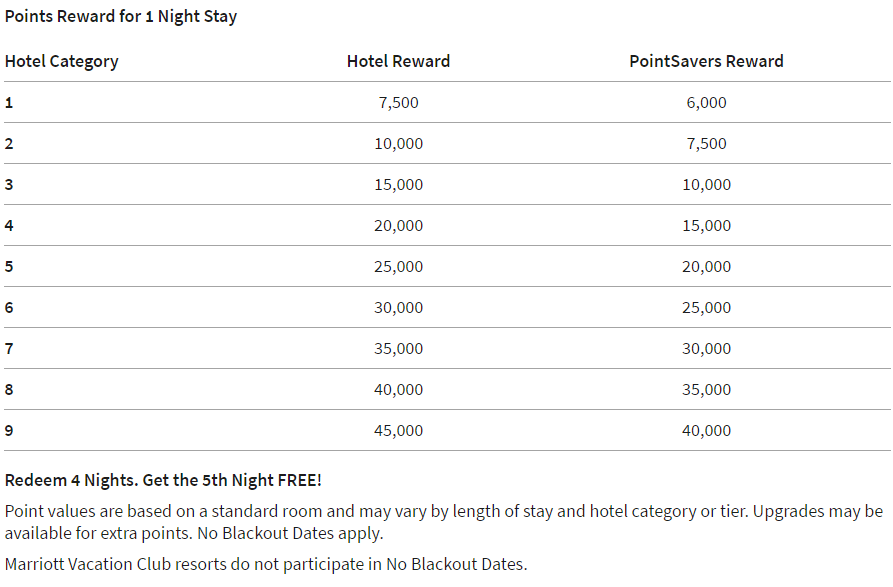Click the category 3 PointSavers 10,000 value

(706, 184)
